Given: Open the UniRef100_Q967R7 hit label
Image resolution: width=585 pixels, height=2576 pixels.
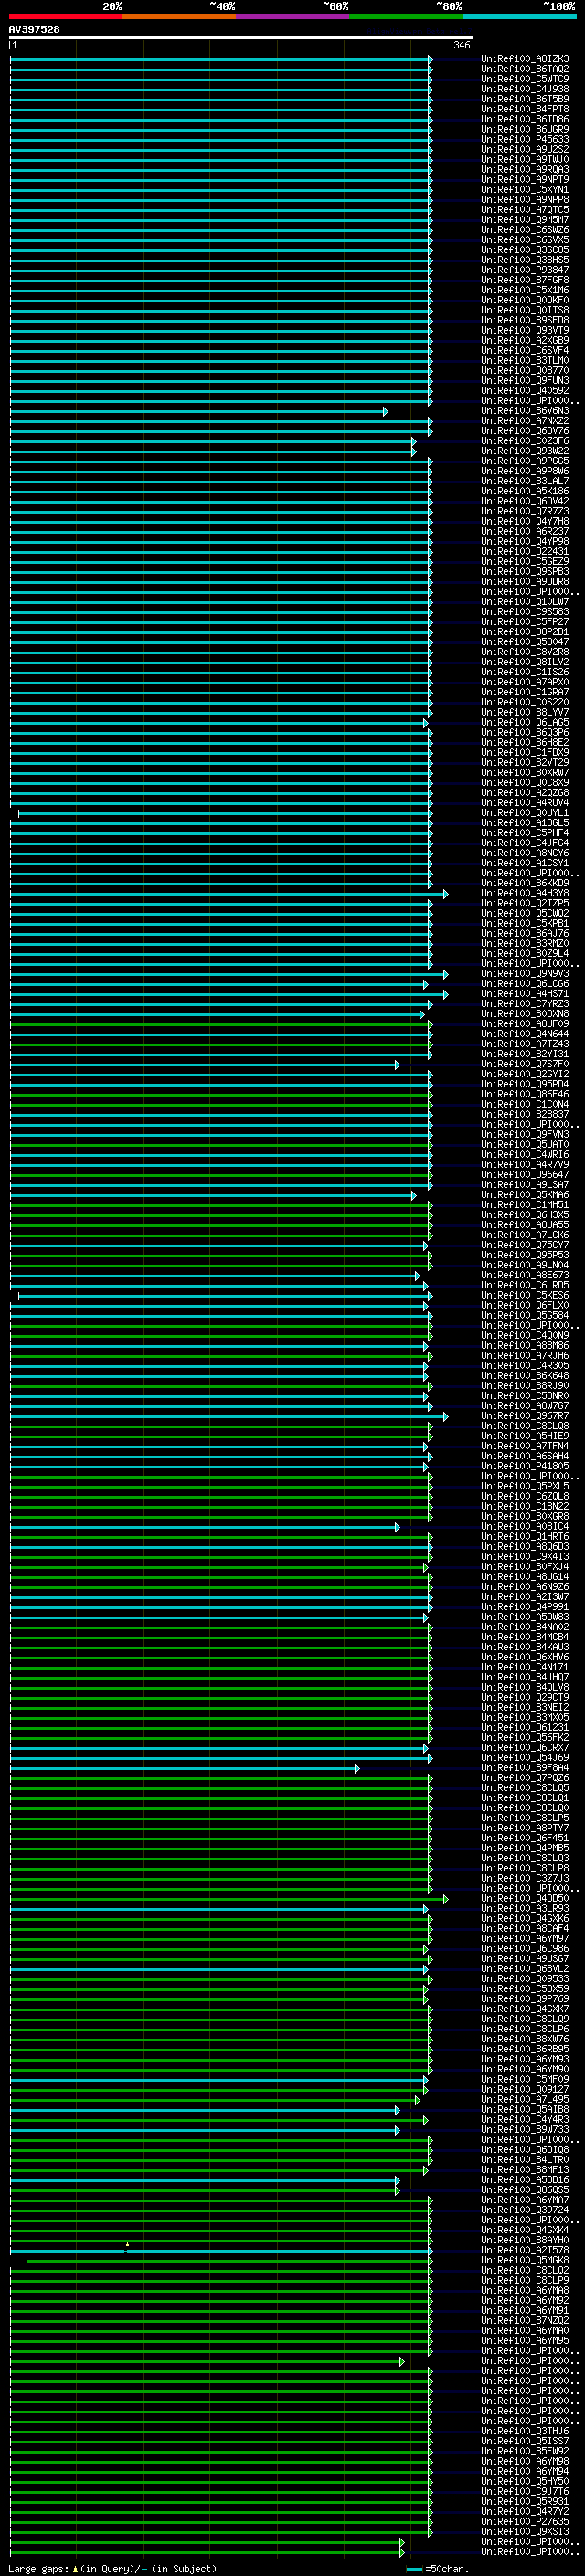Looking at the screenshot, I should [525, 1416].
